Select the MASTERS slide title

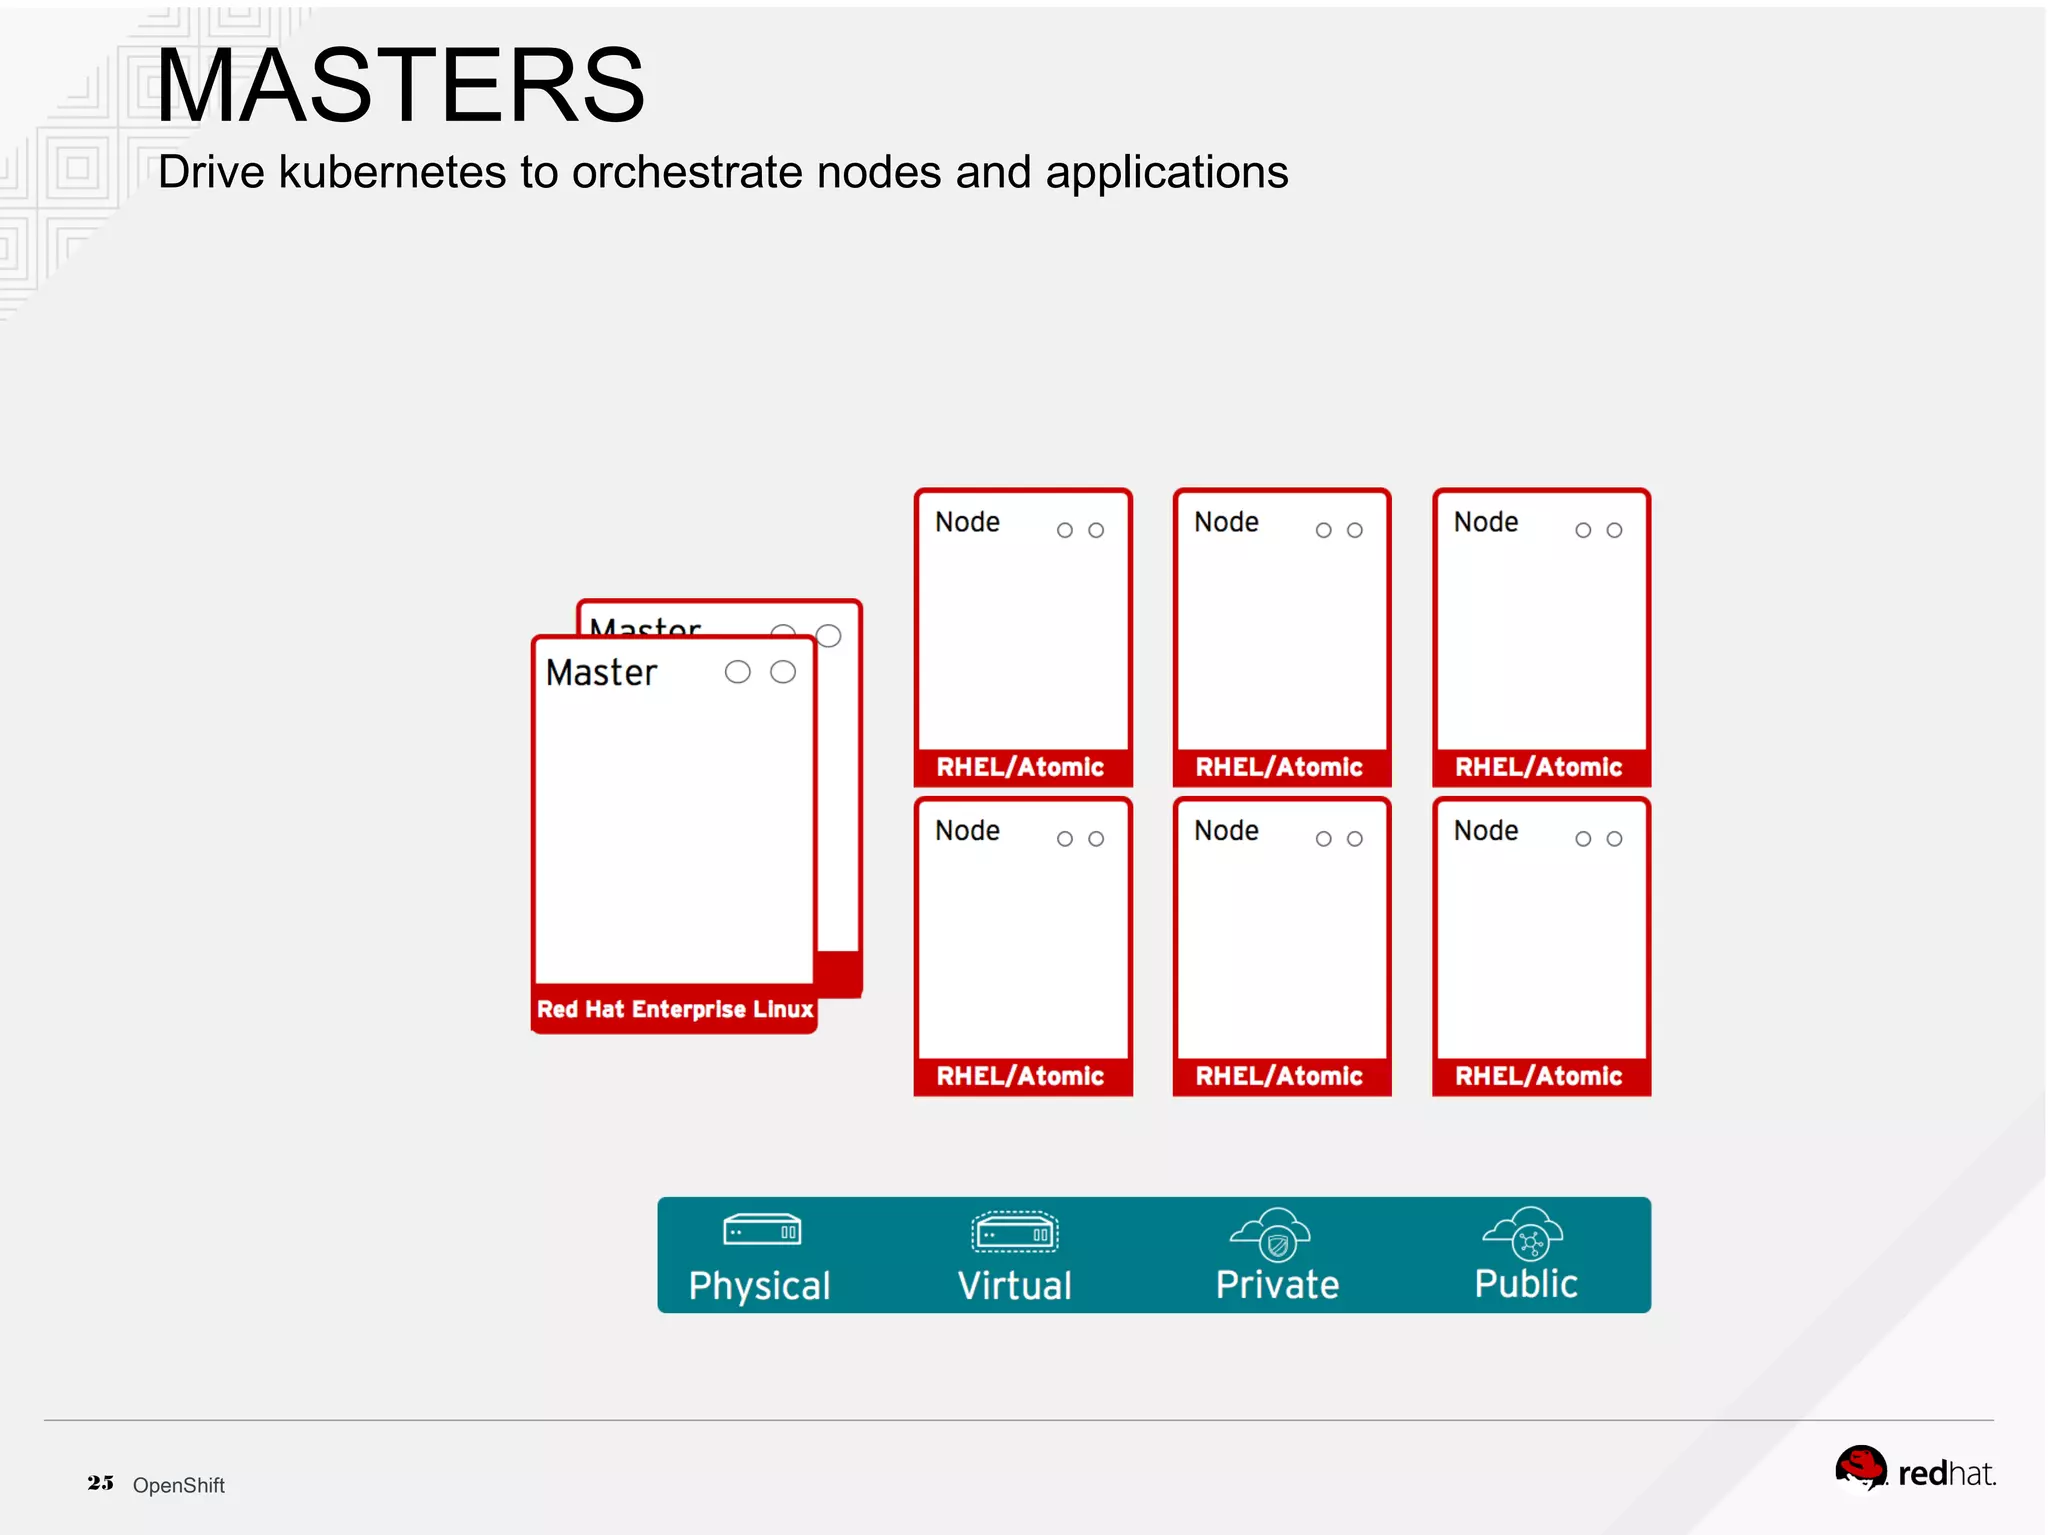(400, 86)
